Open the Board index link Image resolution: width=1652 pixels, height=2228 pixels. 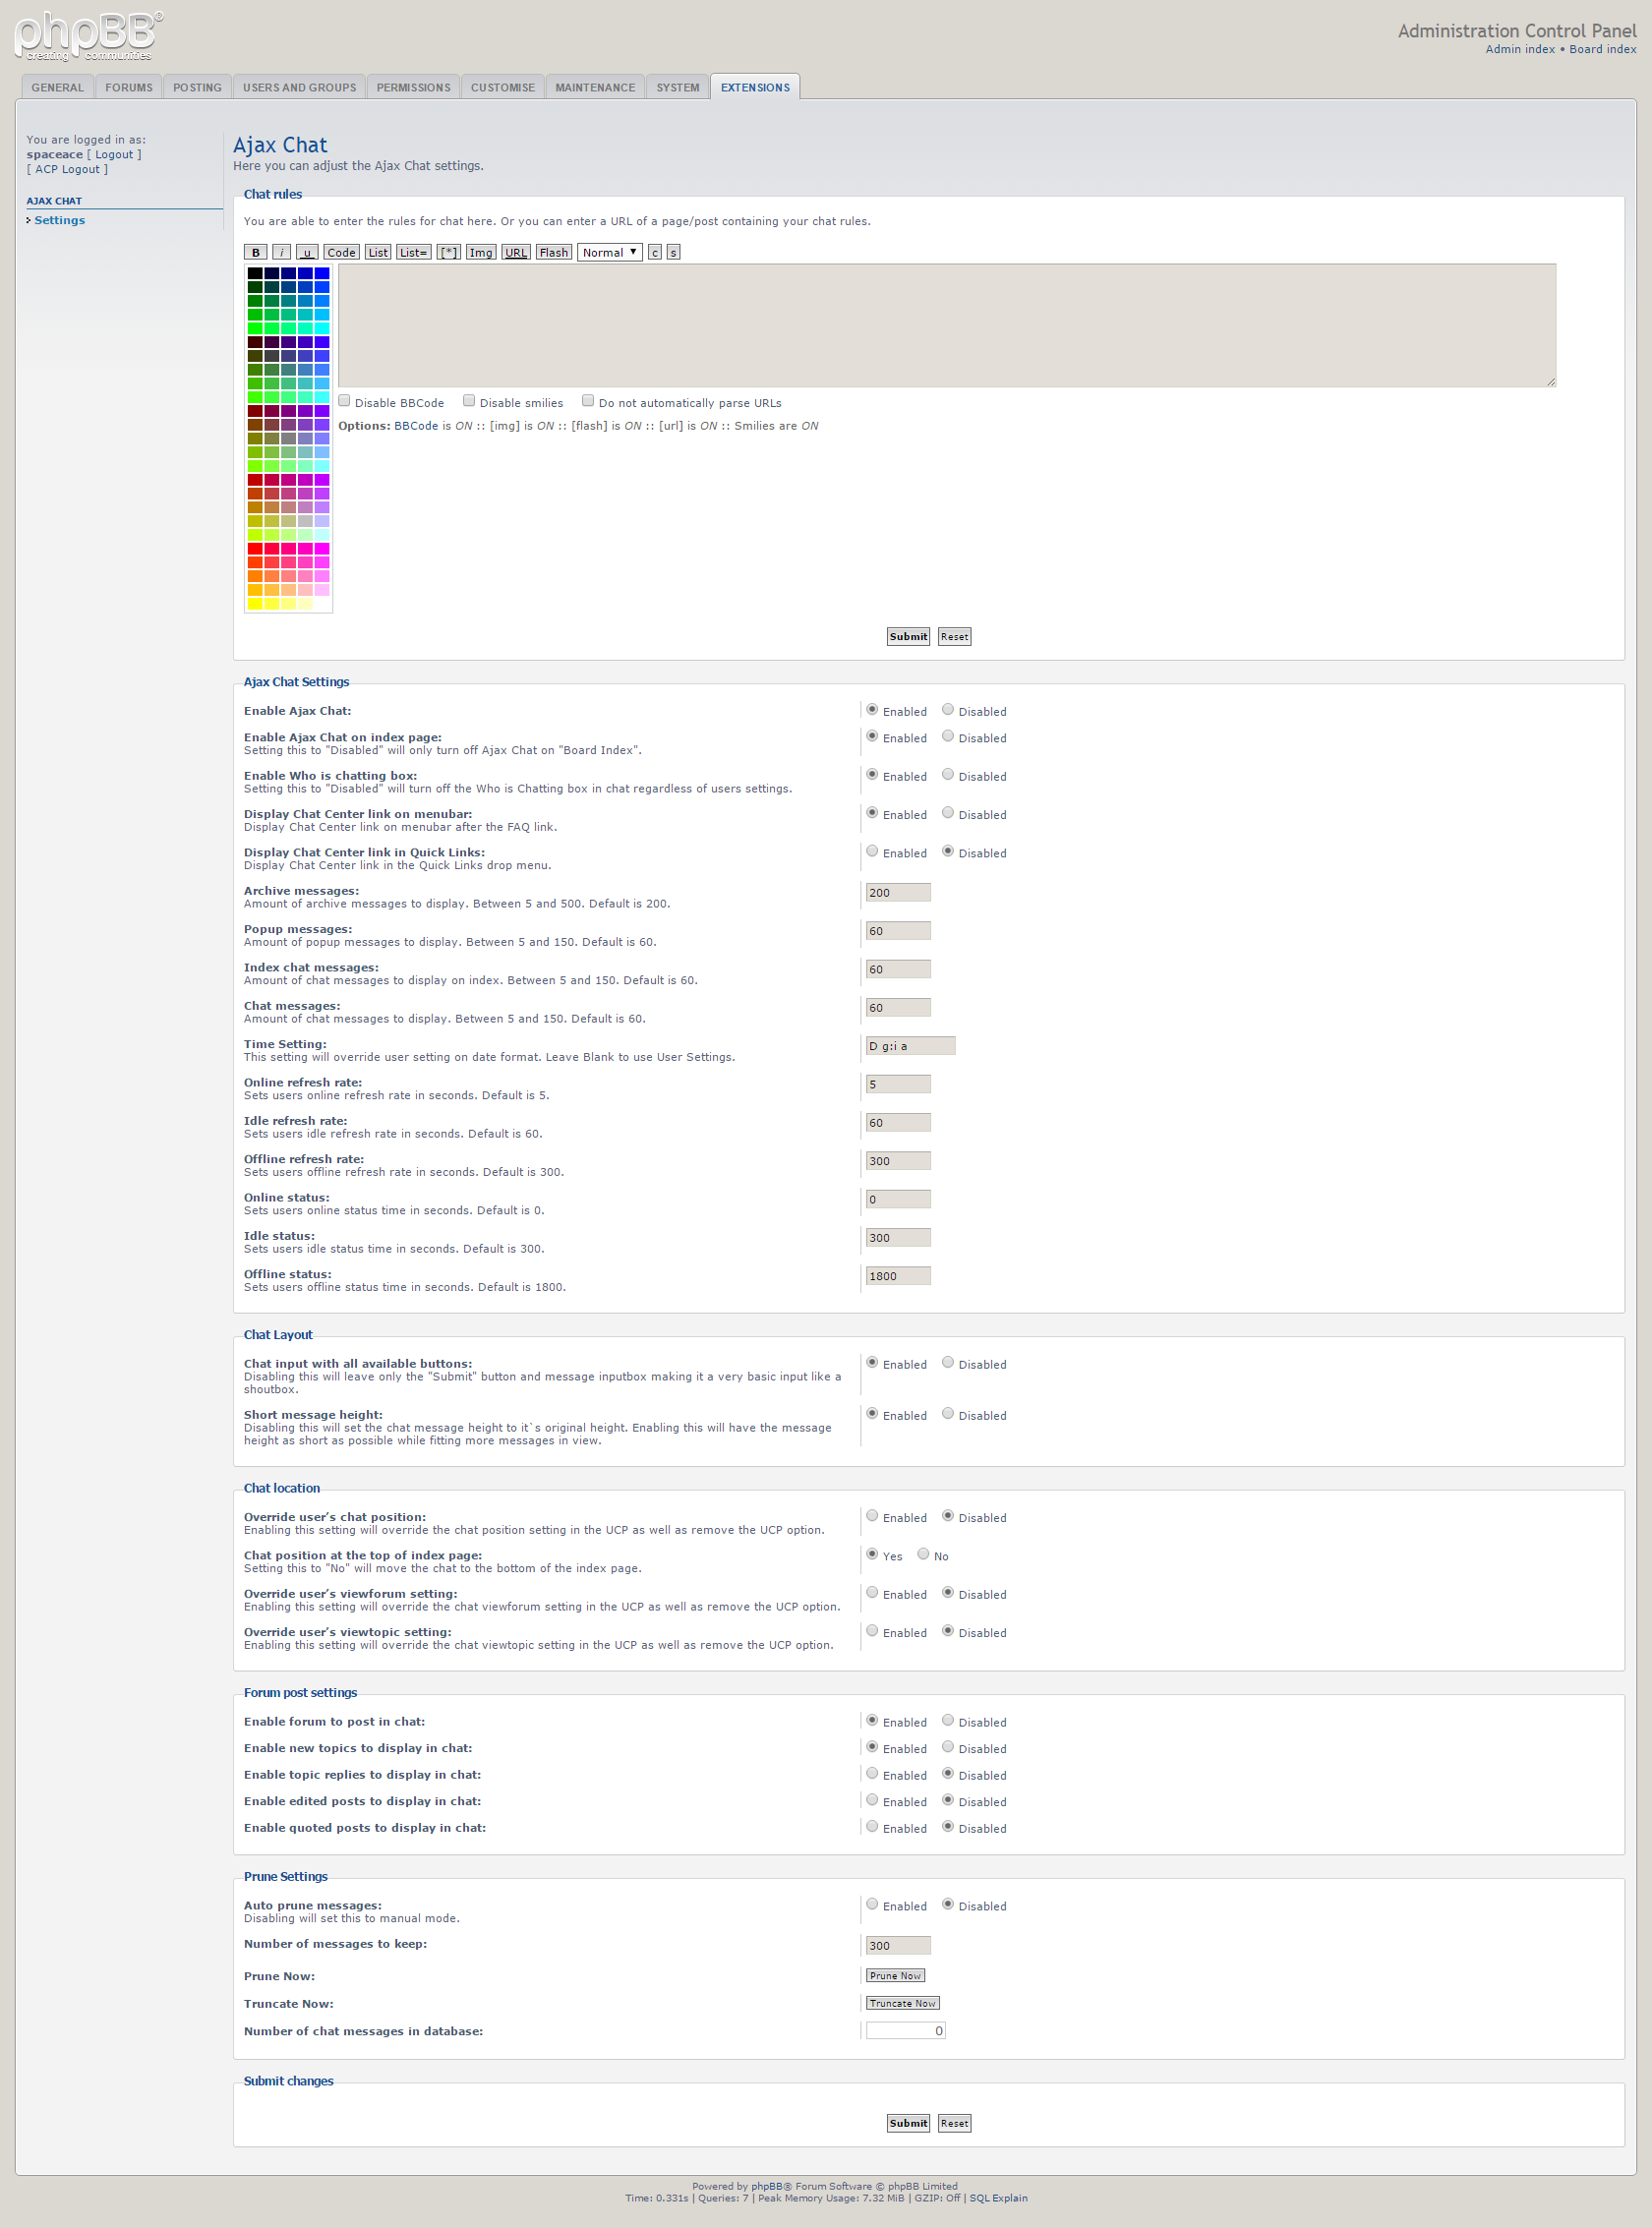pyautogui.click(x=1602, y=49)
